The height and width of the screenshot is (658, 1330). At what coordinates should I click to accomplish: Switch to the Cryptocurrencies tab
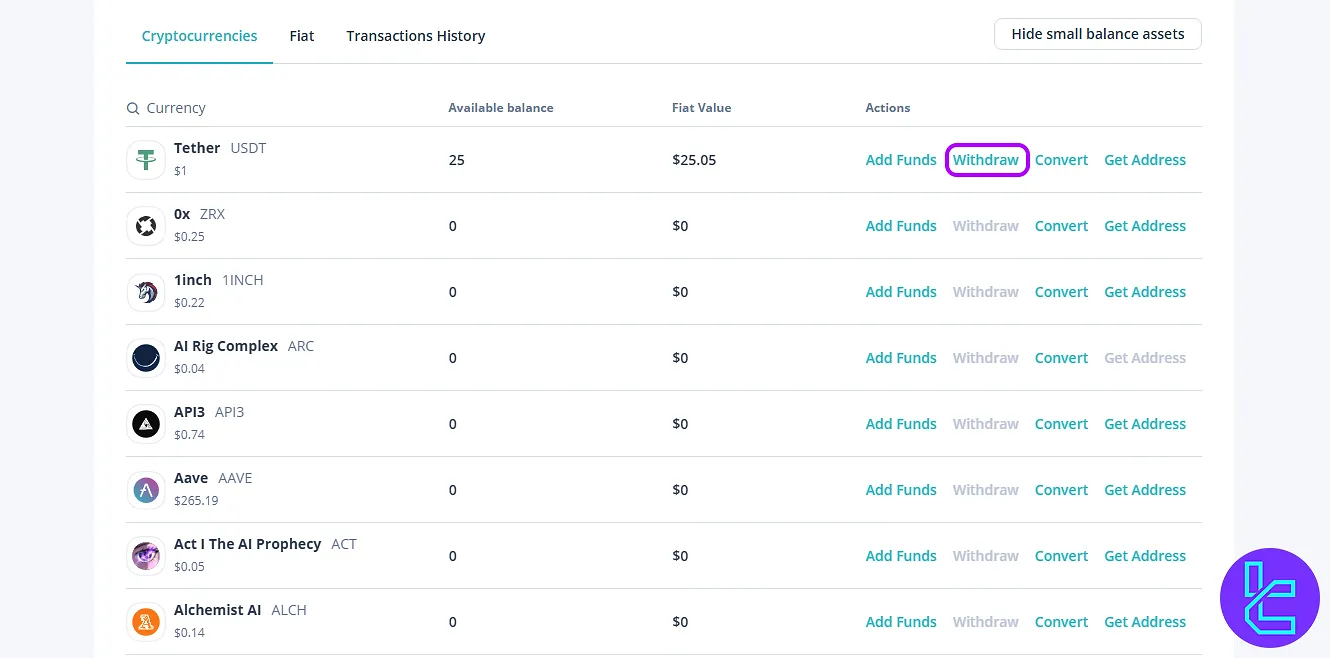199,36
